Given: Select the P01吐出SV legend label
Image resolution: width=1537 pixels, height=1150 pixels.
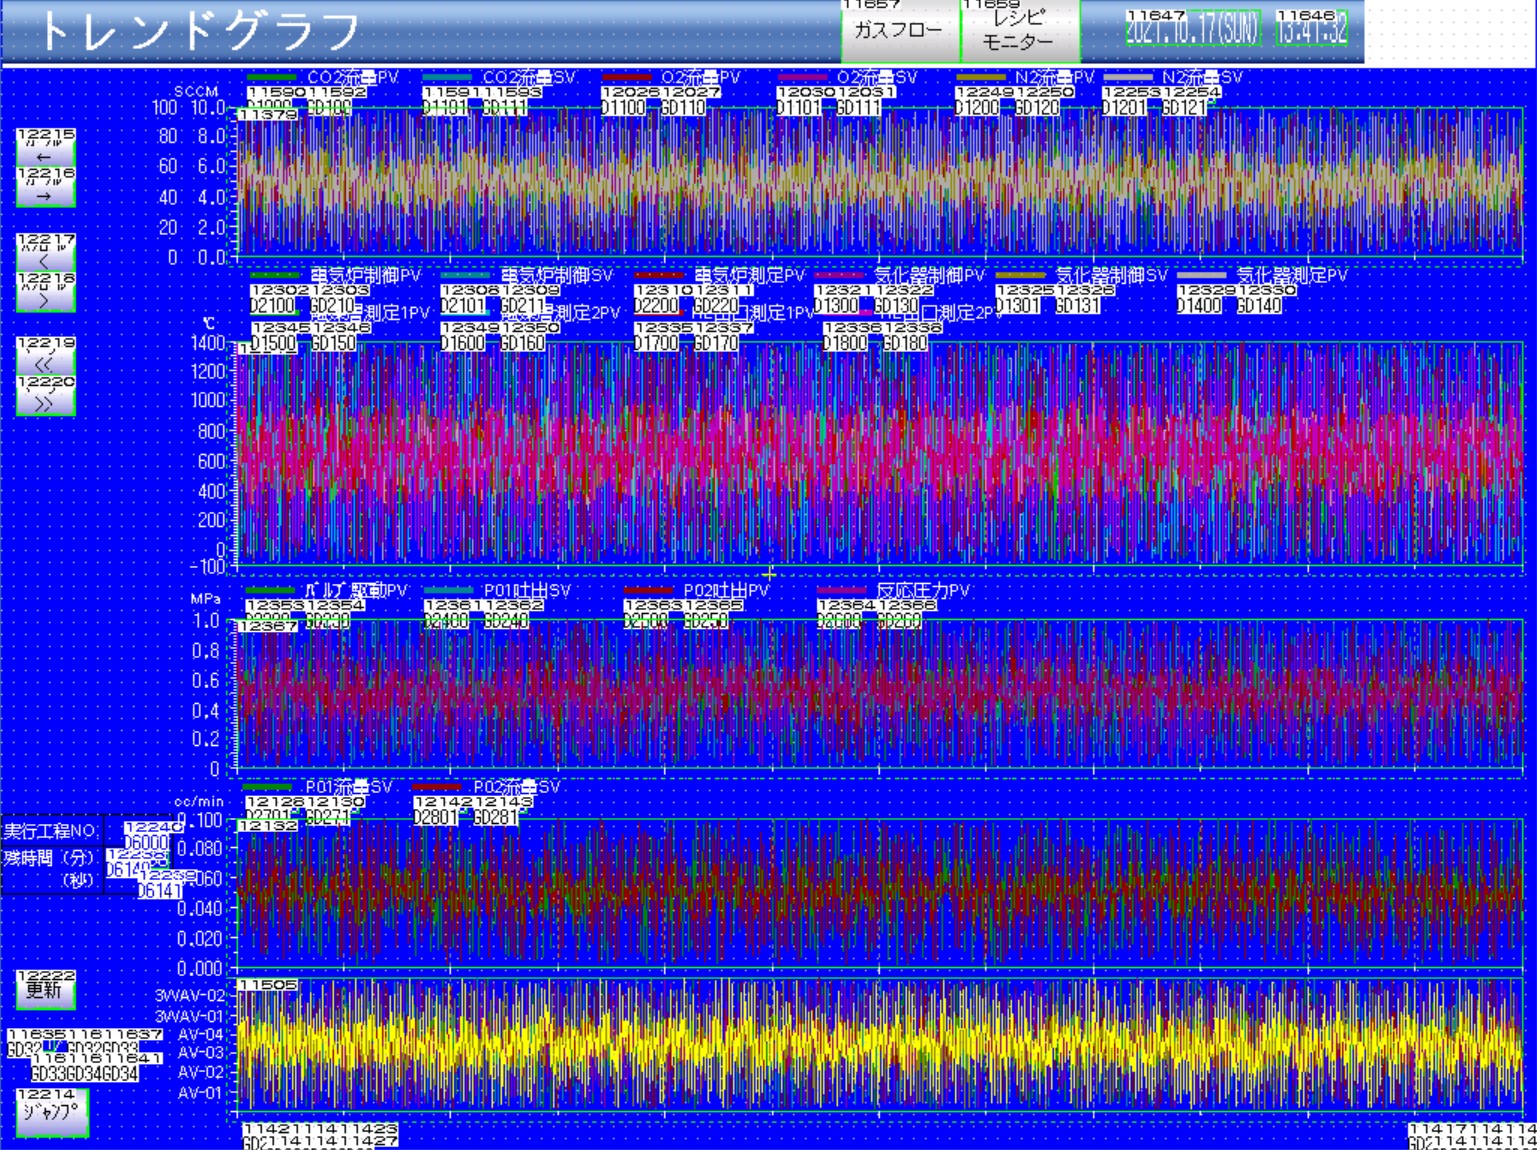Looking at the screenshot, I should [527, 591].
